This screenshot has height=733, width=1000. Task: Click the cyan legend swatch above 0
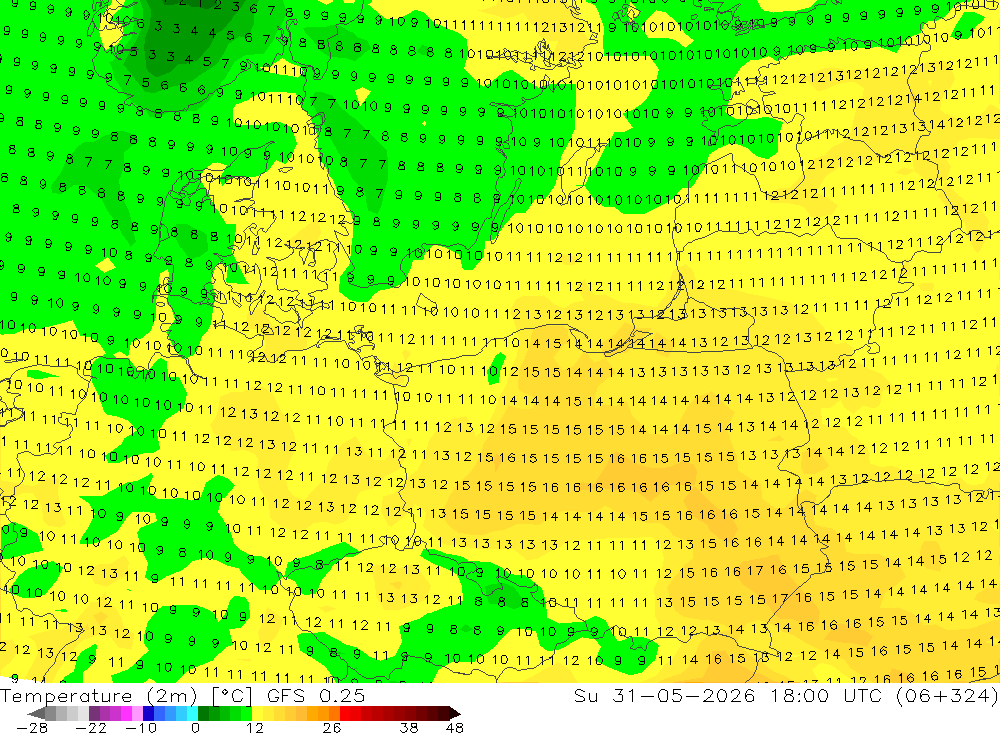[x=192, y=713]
